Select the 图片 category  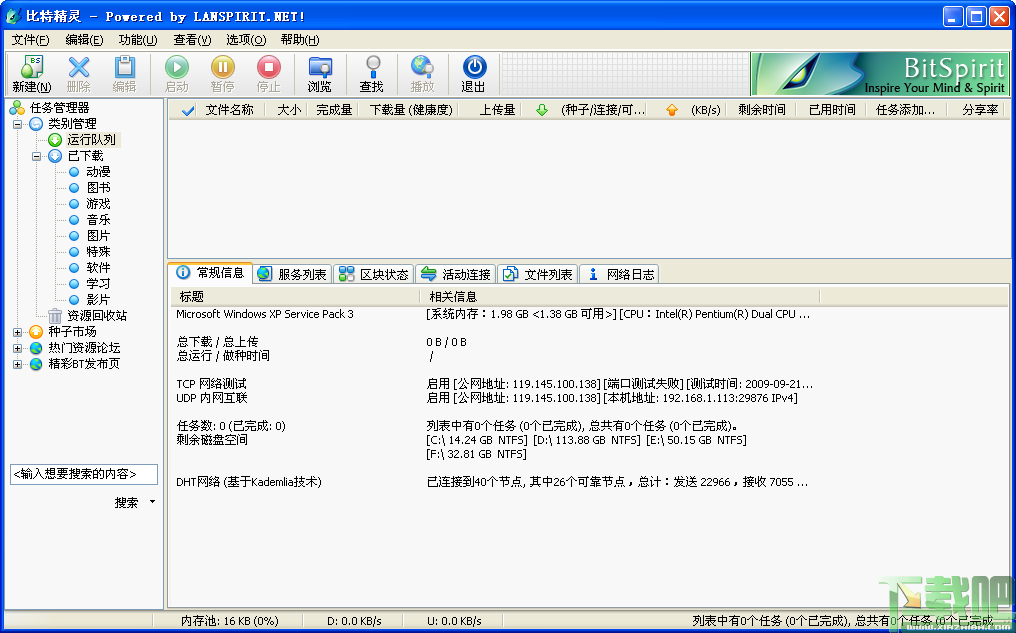coord(98,236)
